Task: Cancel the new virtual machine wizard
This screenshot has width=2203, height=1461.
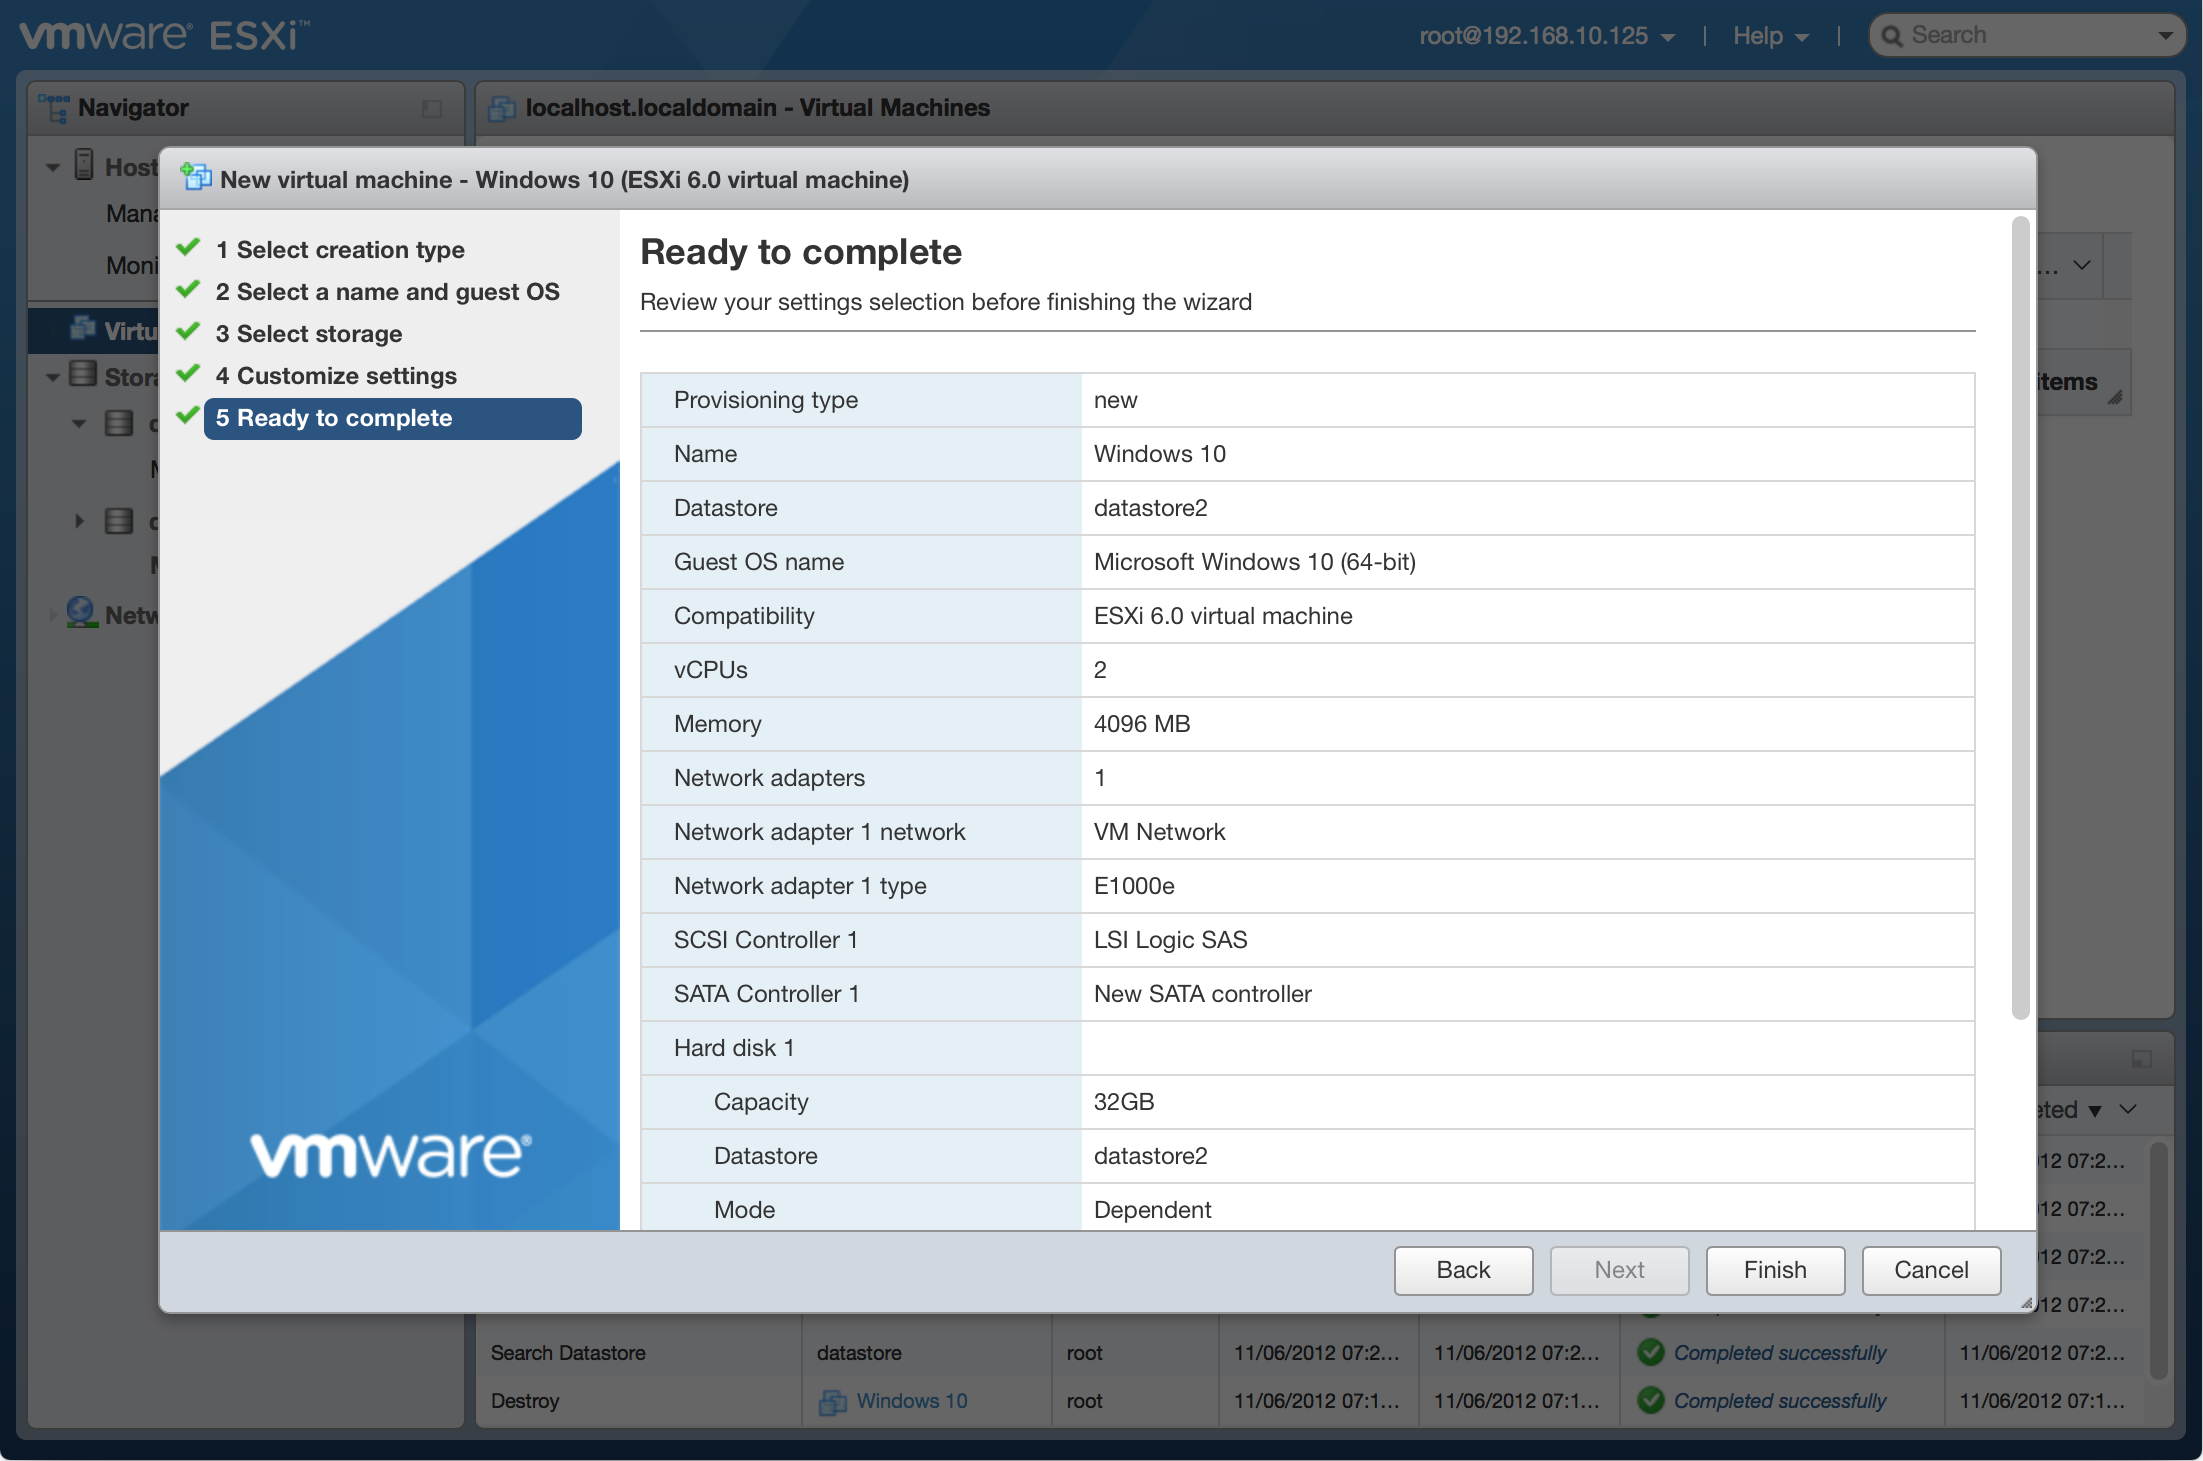Action: pyautogui.click(x=1931, y=1270)
